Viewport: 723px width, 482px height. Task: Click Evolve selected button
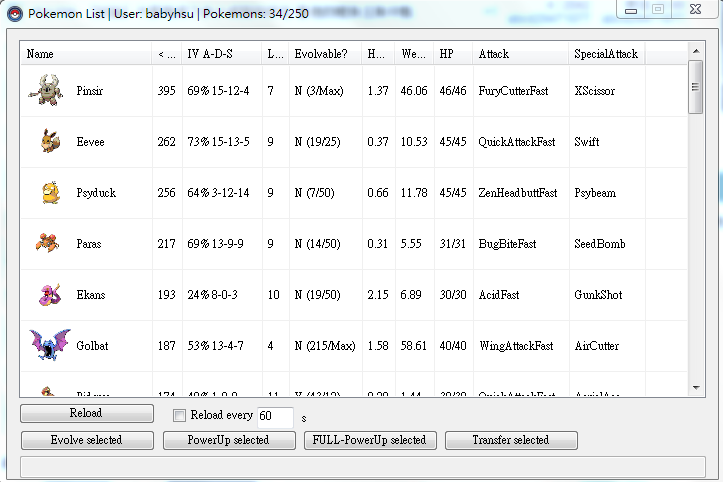coord(87,440)
